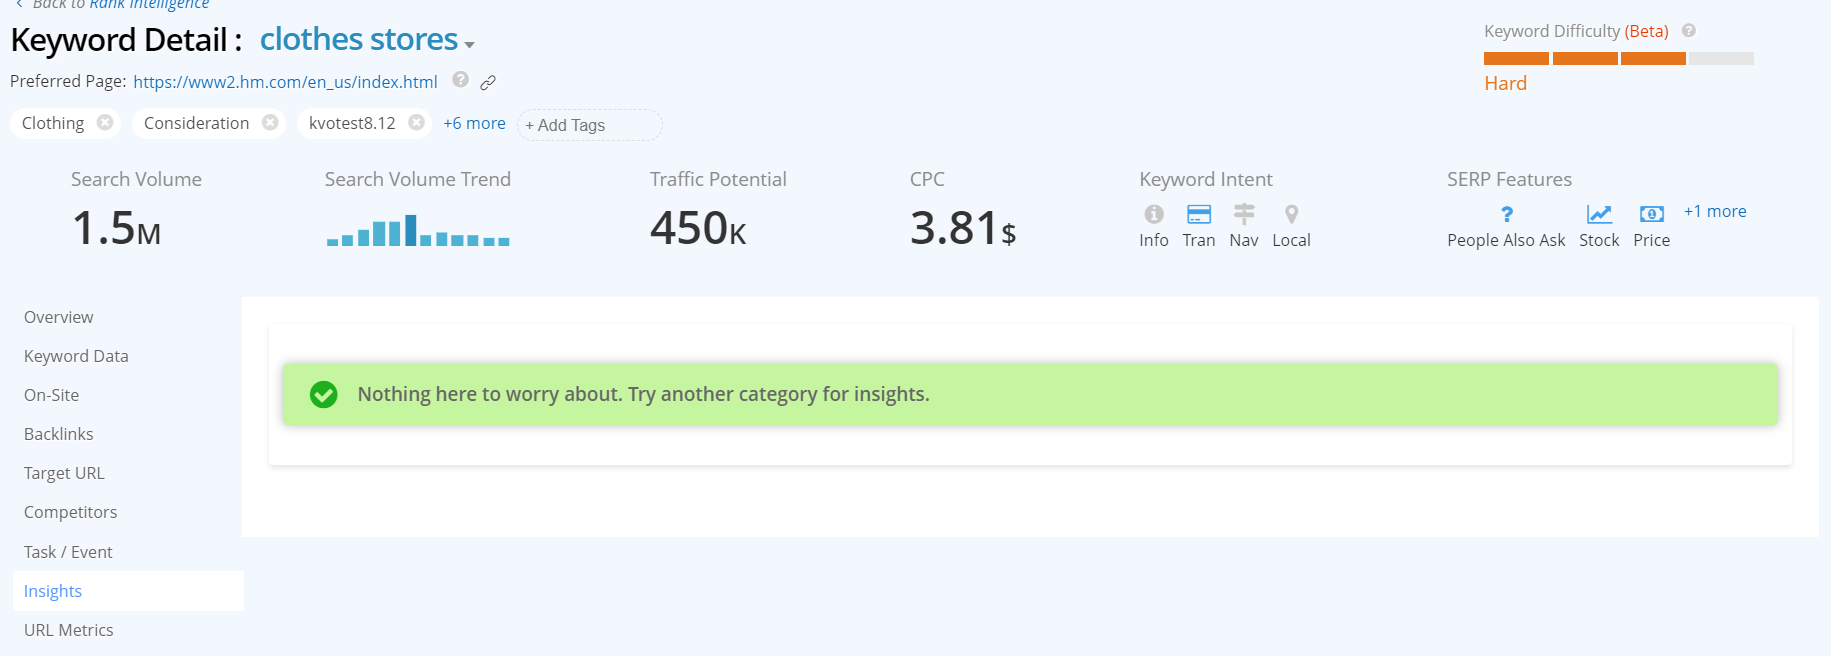Click the Nav intent signpost icon
The width and height of the screenshot is (1831, 656).
tap(1244, 214)
